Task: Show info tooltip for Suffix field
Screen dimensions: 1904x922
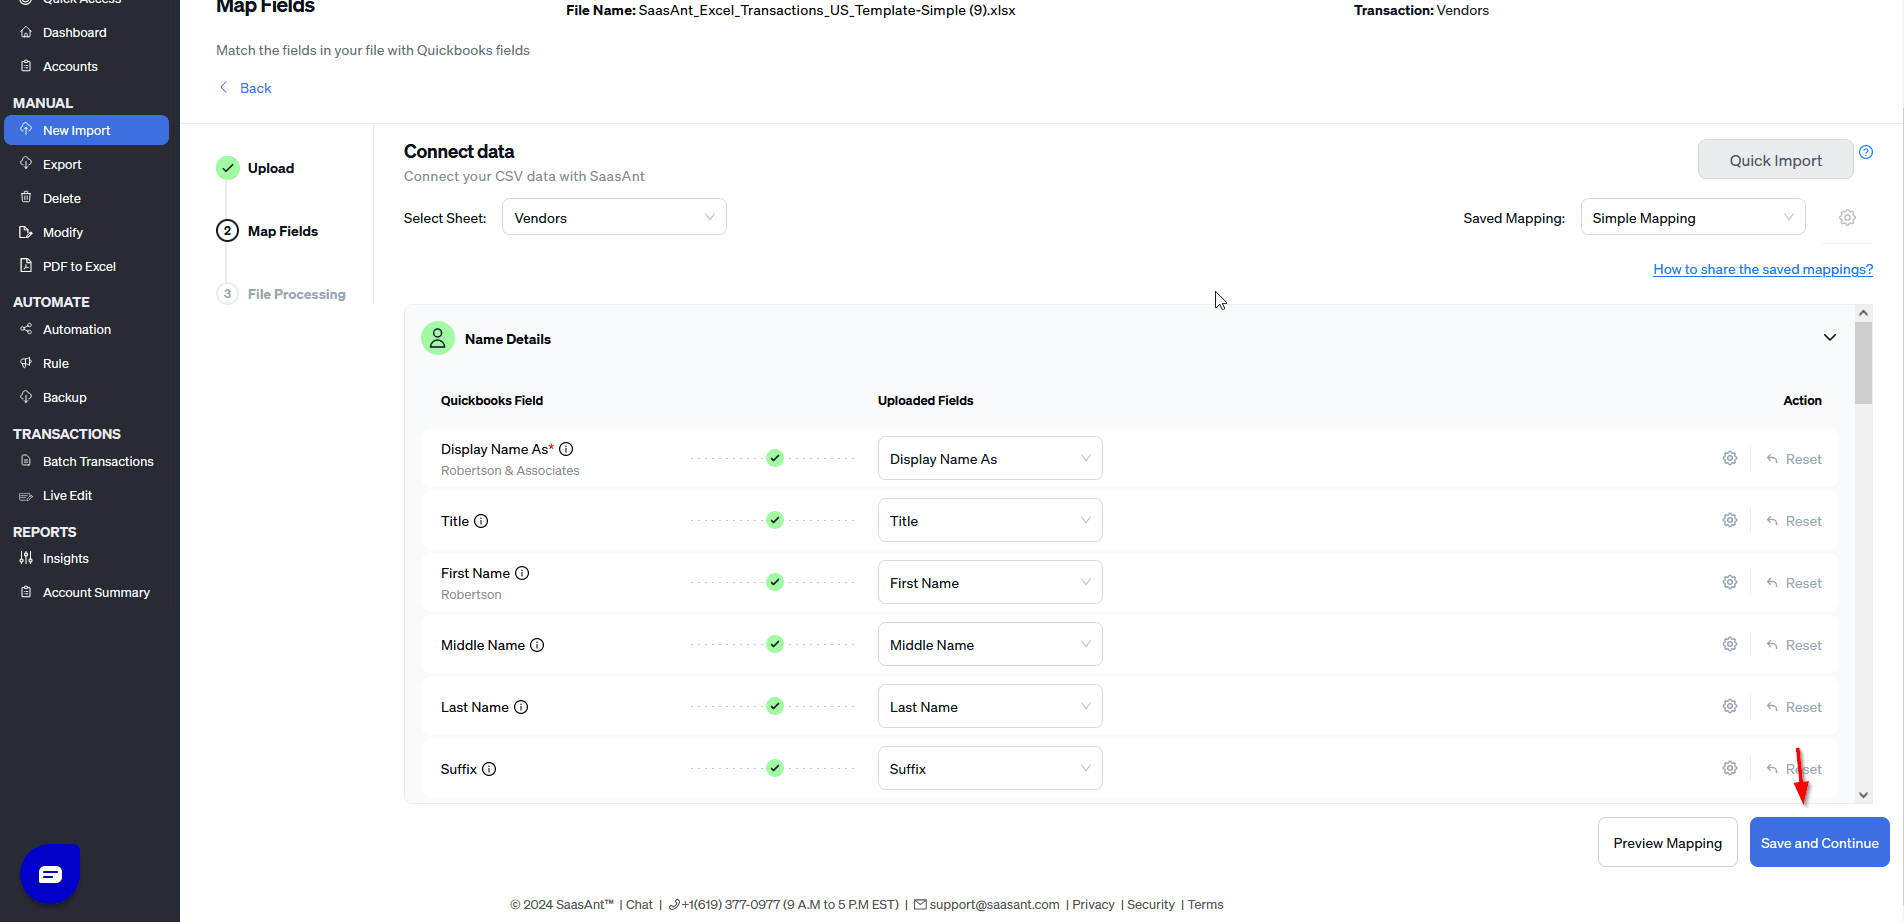Action: [489, 769]
